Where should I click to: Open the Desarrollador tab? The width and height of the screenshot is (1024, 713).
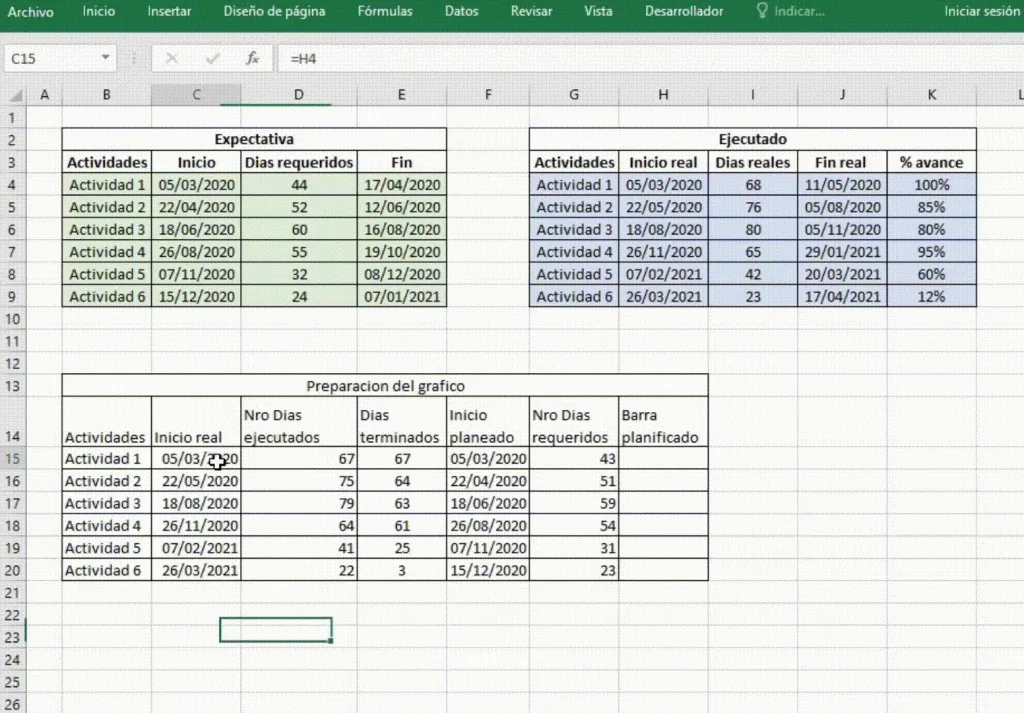[x=684, y=11]
